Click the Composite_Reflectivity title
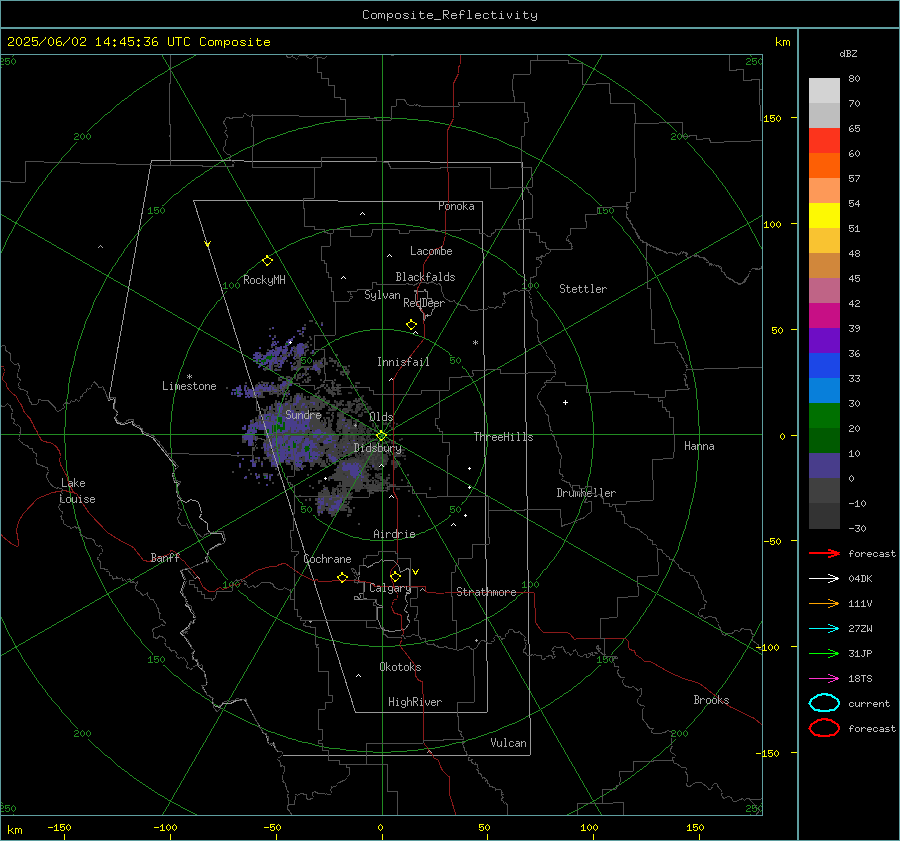 [449, 15]
